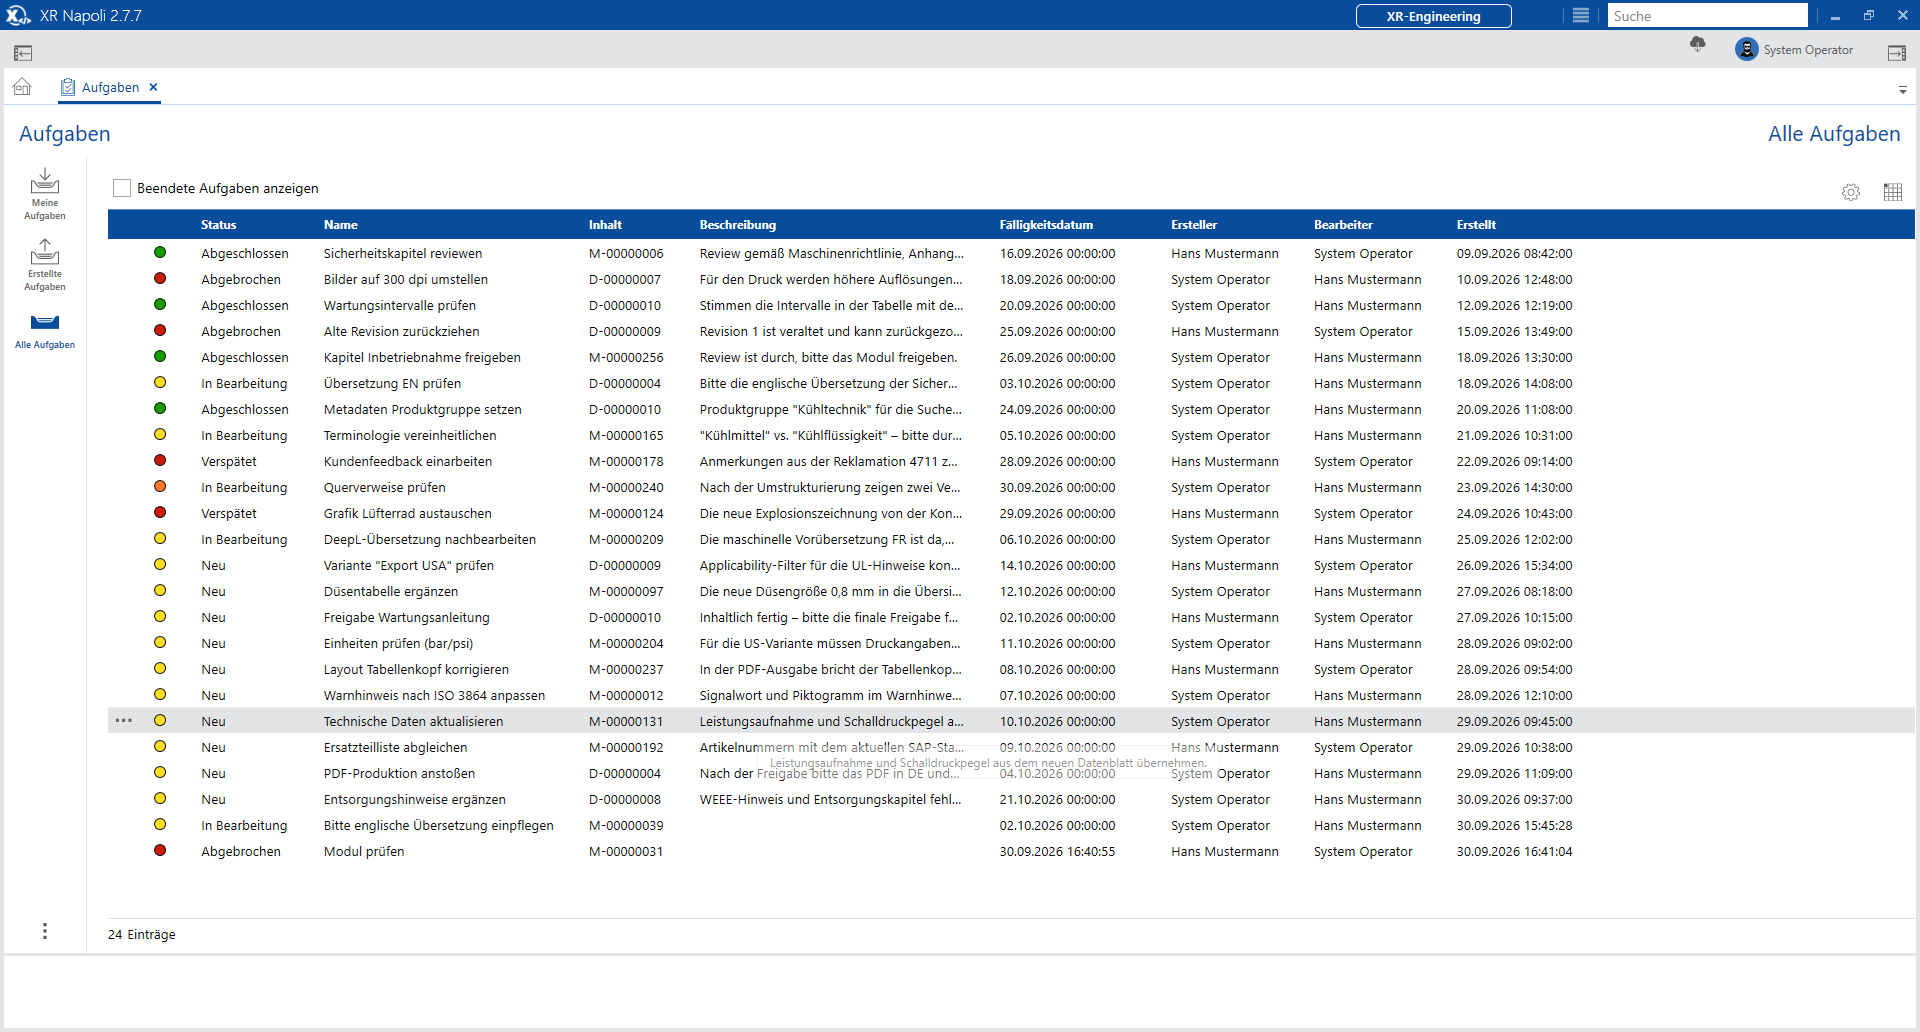
Task: Sort by the Fälligkeitsdatum column header
Action: pos(1046,225)
